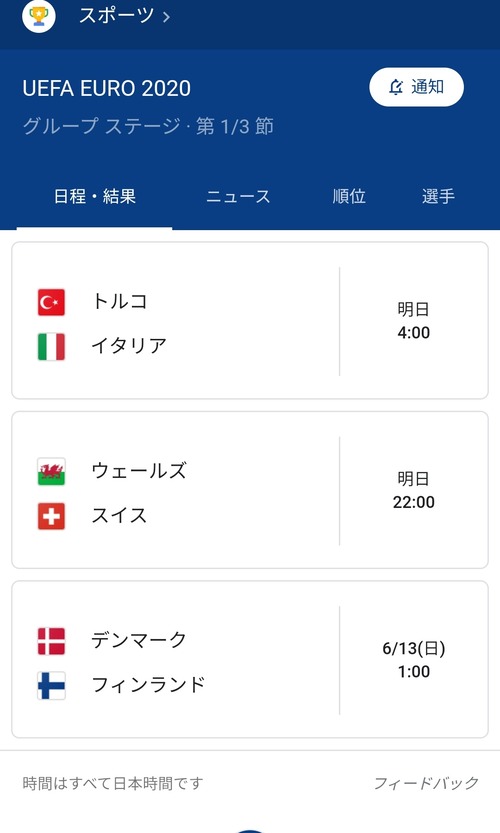Screen dimensions: 500x833
Task: Open the 選手 tab
Action: pos(438,197)
